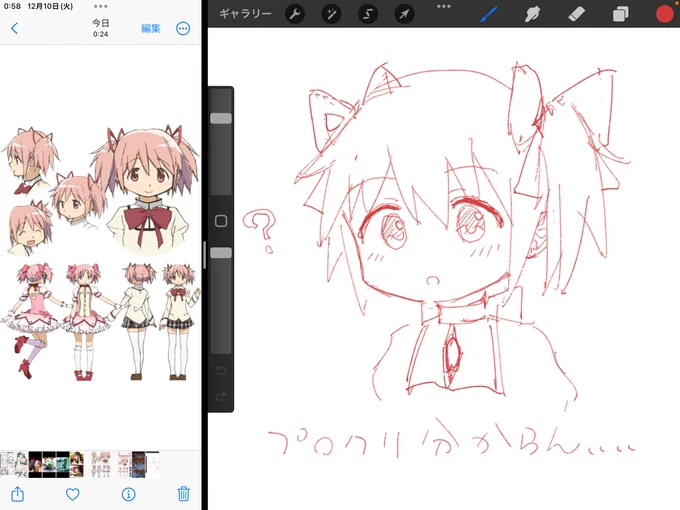Image resolution: width=680 pixels, height=510 pixels.
Task: Select the last pale pink sketch thumbnail
Action: 153,464
